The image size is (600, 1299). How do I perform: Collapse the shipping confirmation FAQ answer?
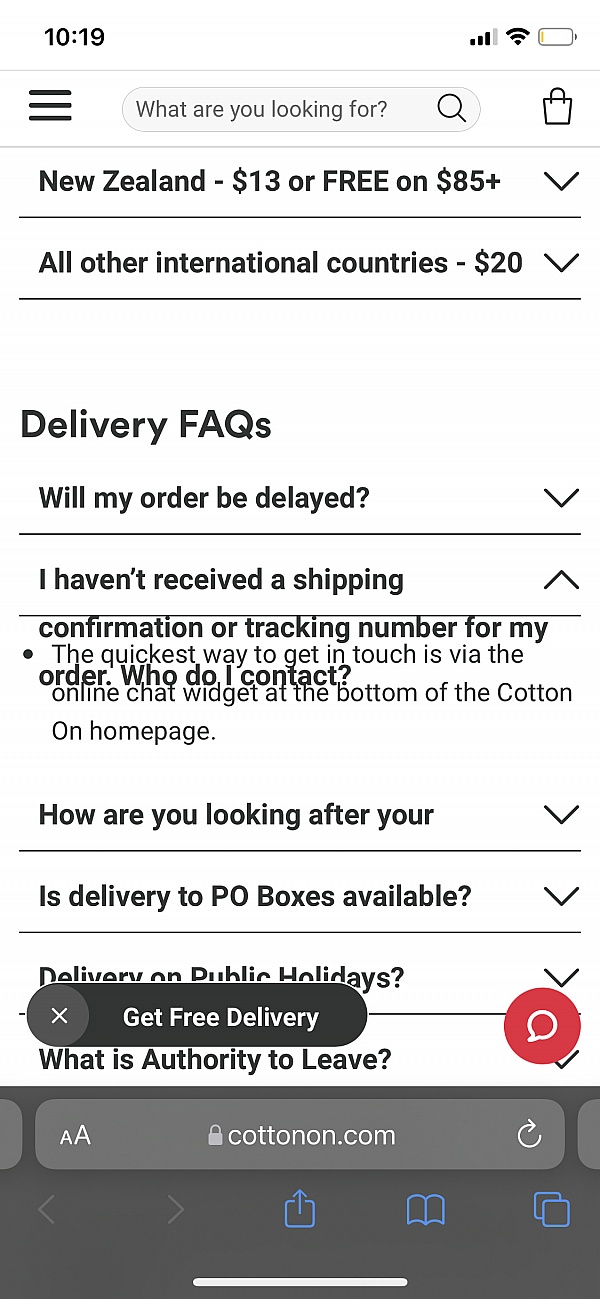click(560, 580)
